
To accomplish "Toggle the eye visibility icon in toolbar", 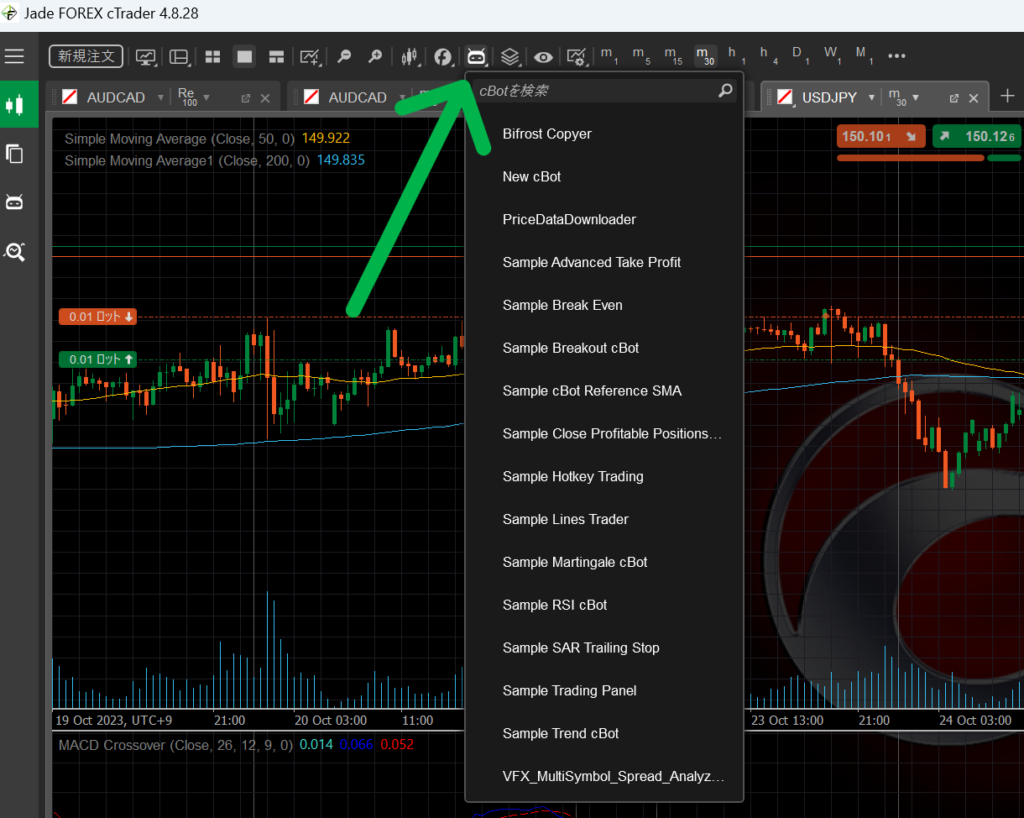I will click(543, 57).
